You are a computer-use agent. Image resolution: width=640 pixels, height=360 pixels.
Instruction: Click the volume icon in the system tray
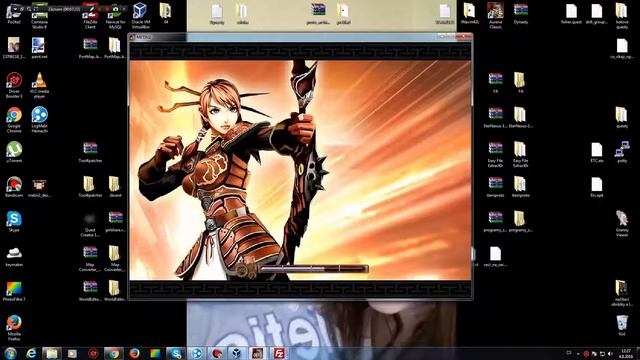tap(610, 353)
